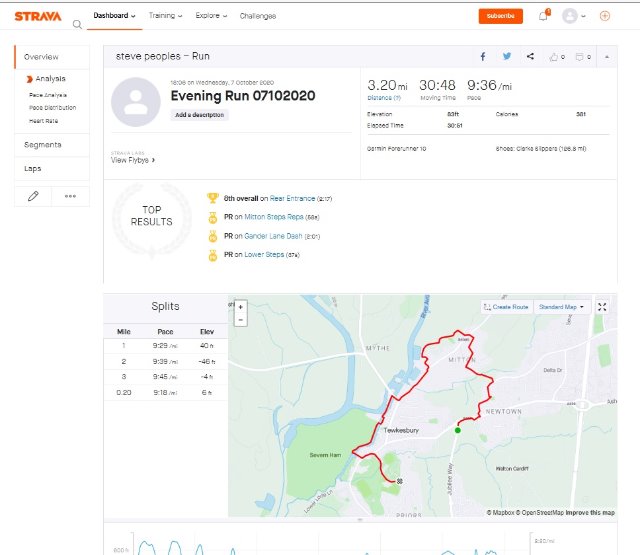Open the Standard Map style dropdown

pos(562,307)
